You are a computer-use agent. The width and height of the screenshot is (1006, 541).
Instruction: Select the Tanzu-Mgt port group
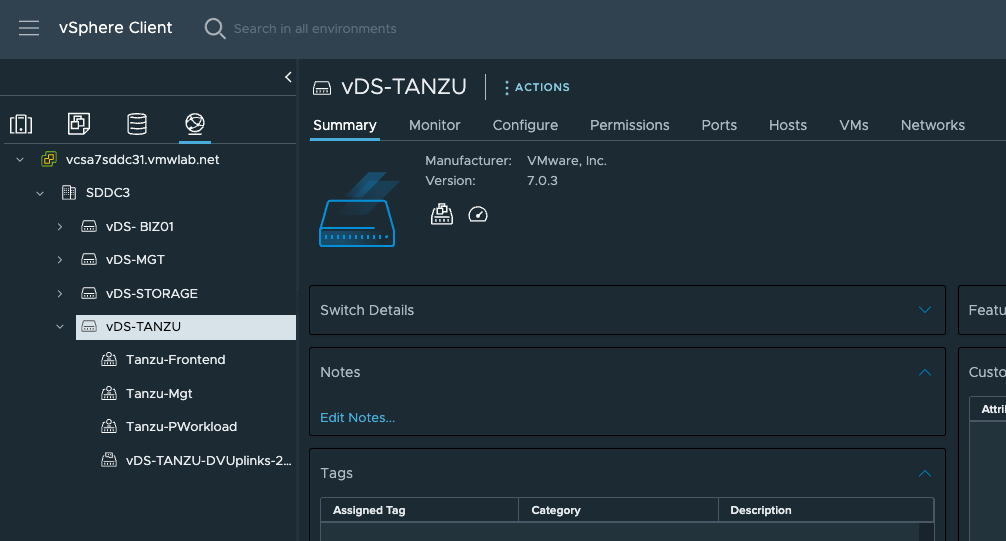point(159,393)
